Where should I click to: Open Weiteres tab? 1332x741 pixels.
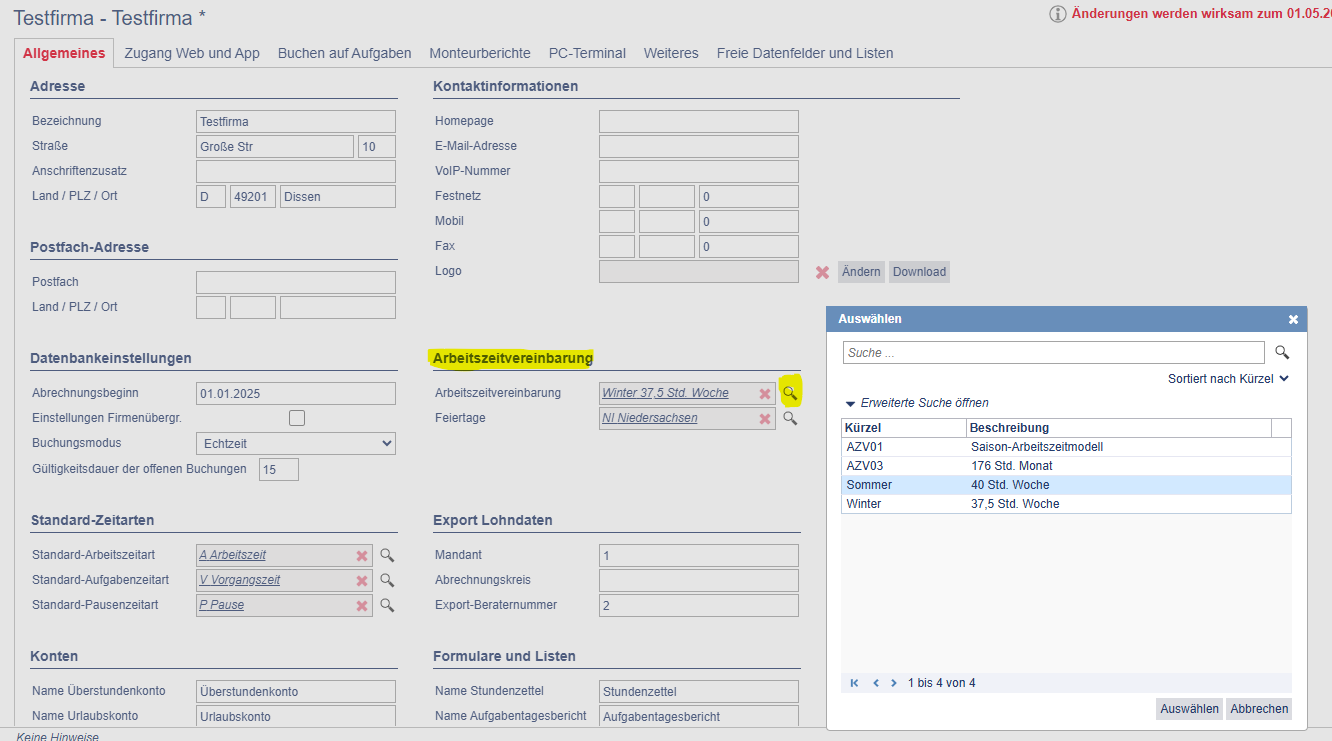coord(671,53)
